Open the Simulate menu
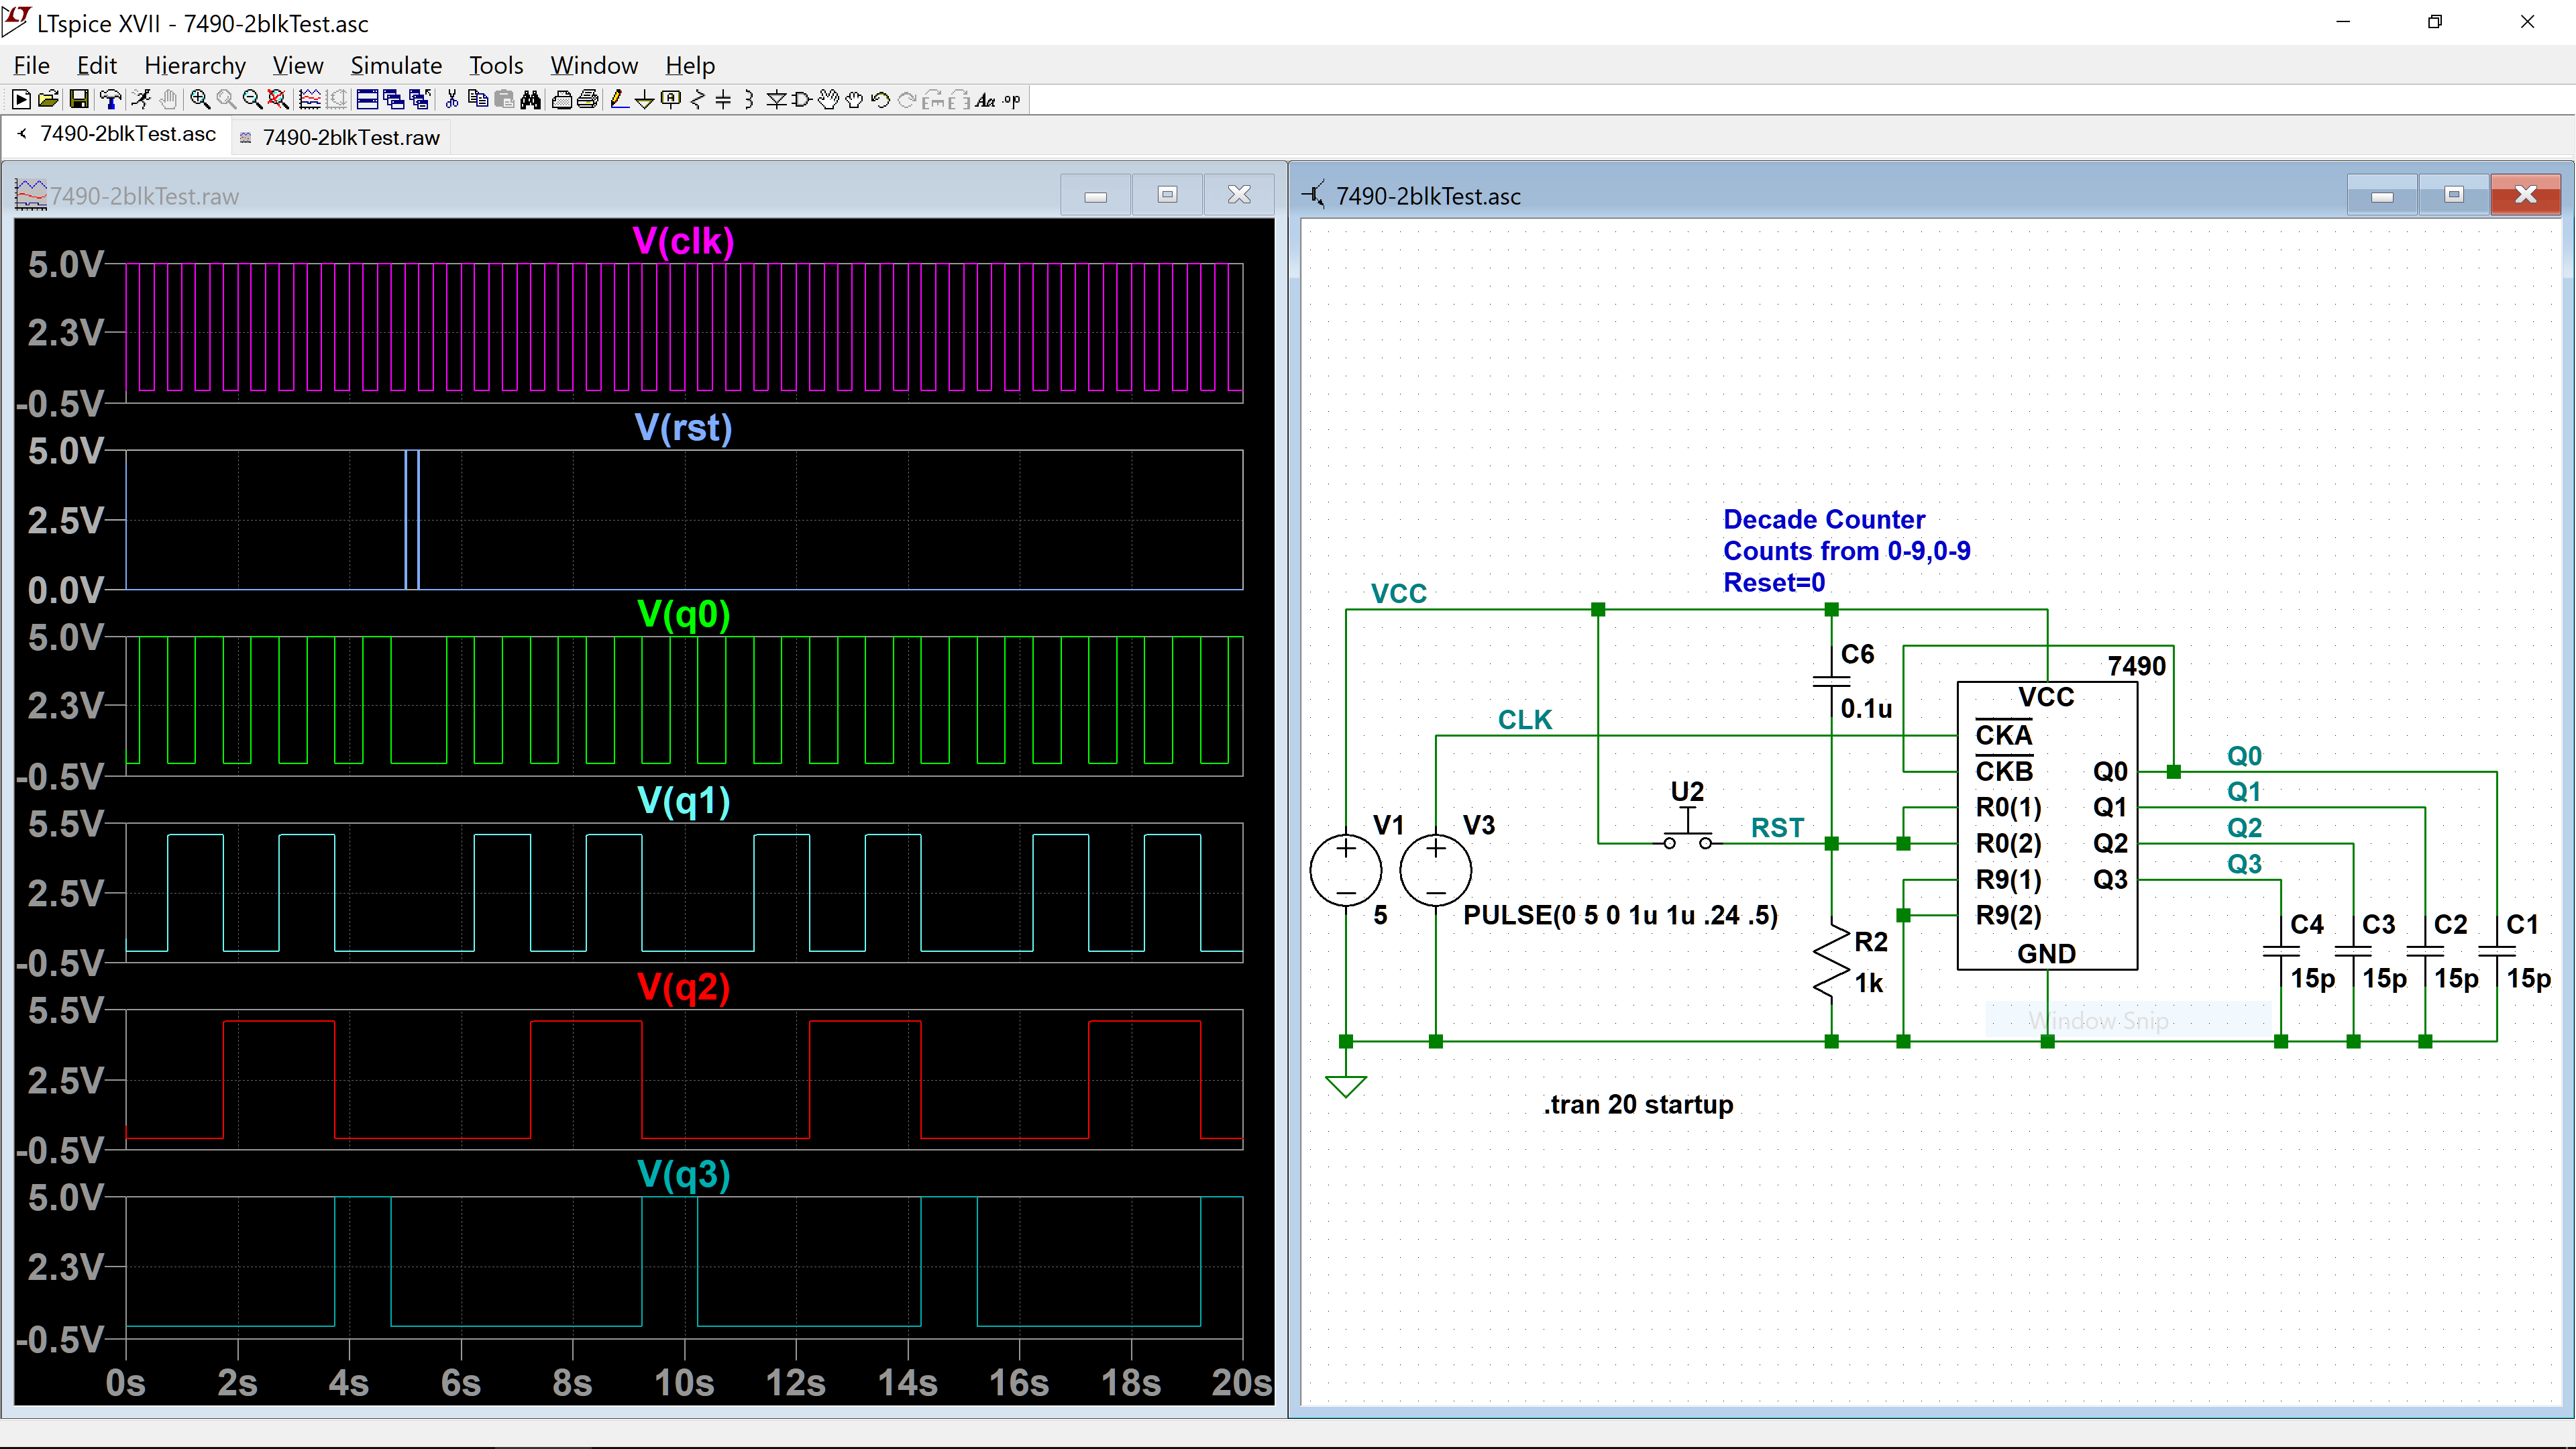This screenshot has height=1449, width=2576. pos(396,65)
